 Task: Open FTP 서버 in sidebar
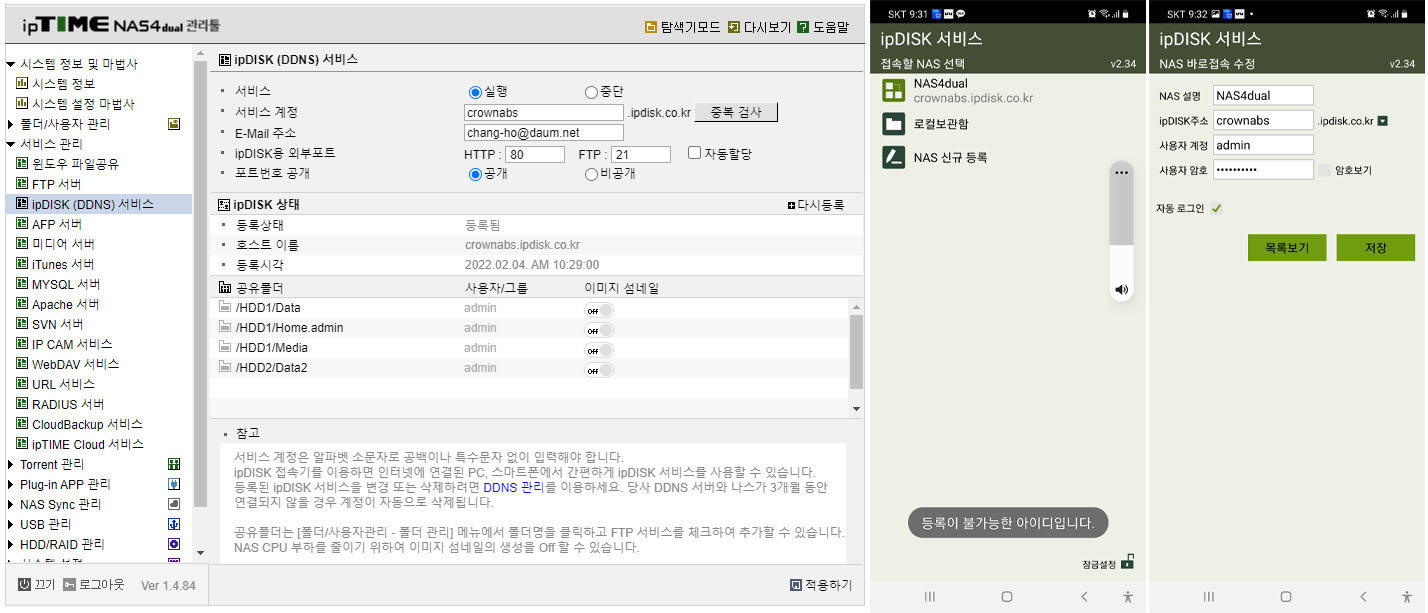[57, 184]
